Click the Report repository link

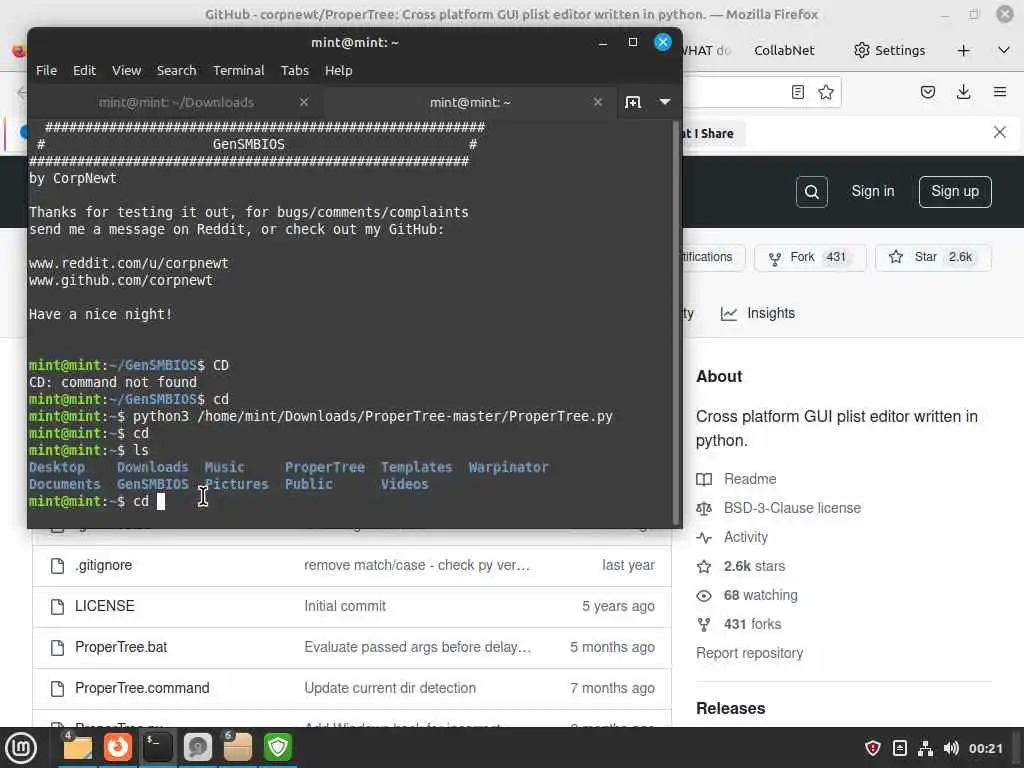click(749, 653)
